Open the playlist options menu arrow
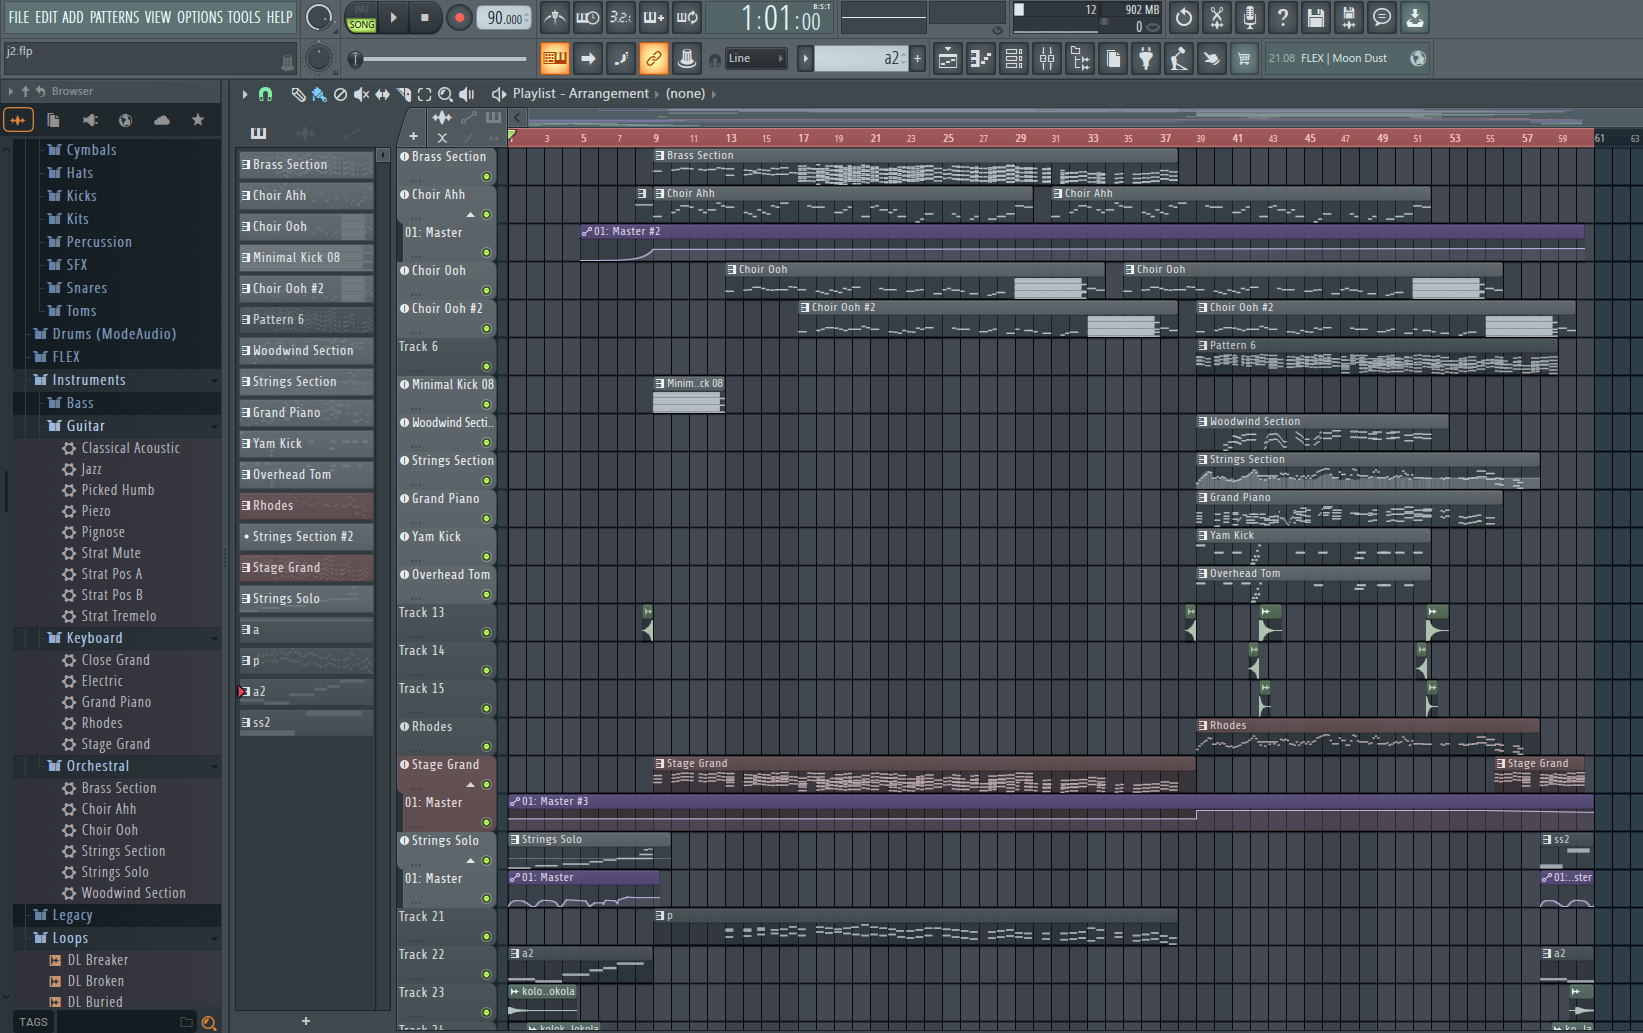Screen dimensions: 1643x1033 245,94
